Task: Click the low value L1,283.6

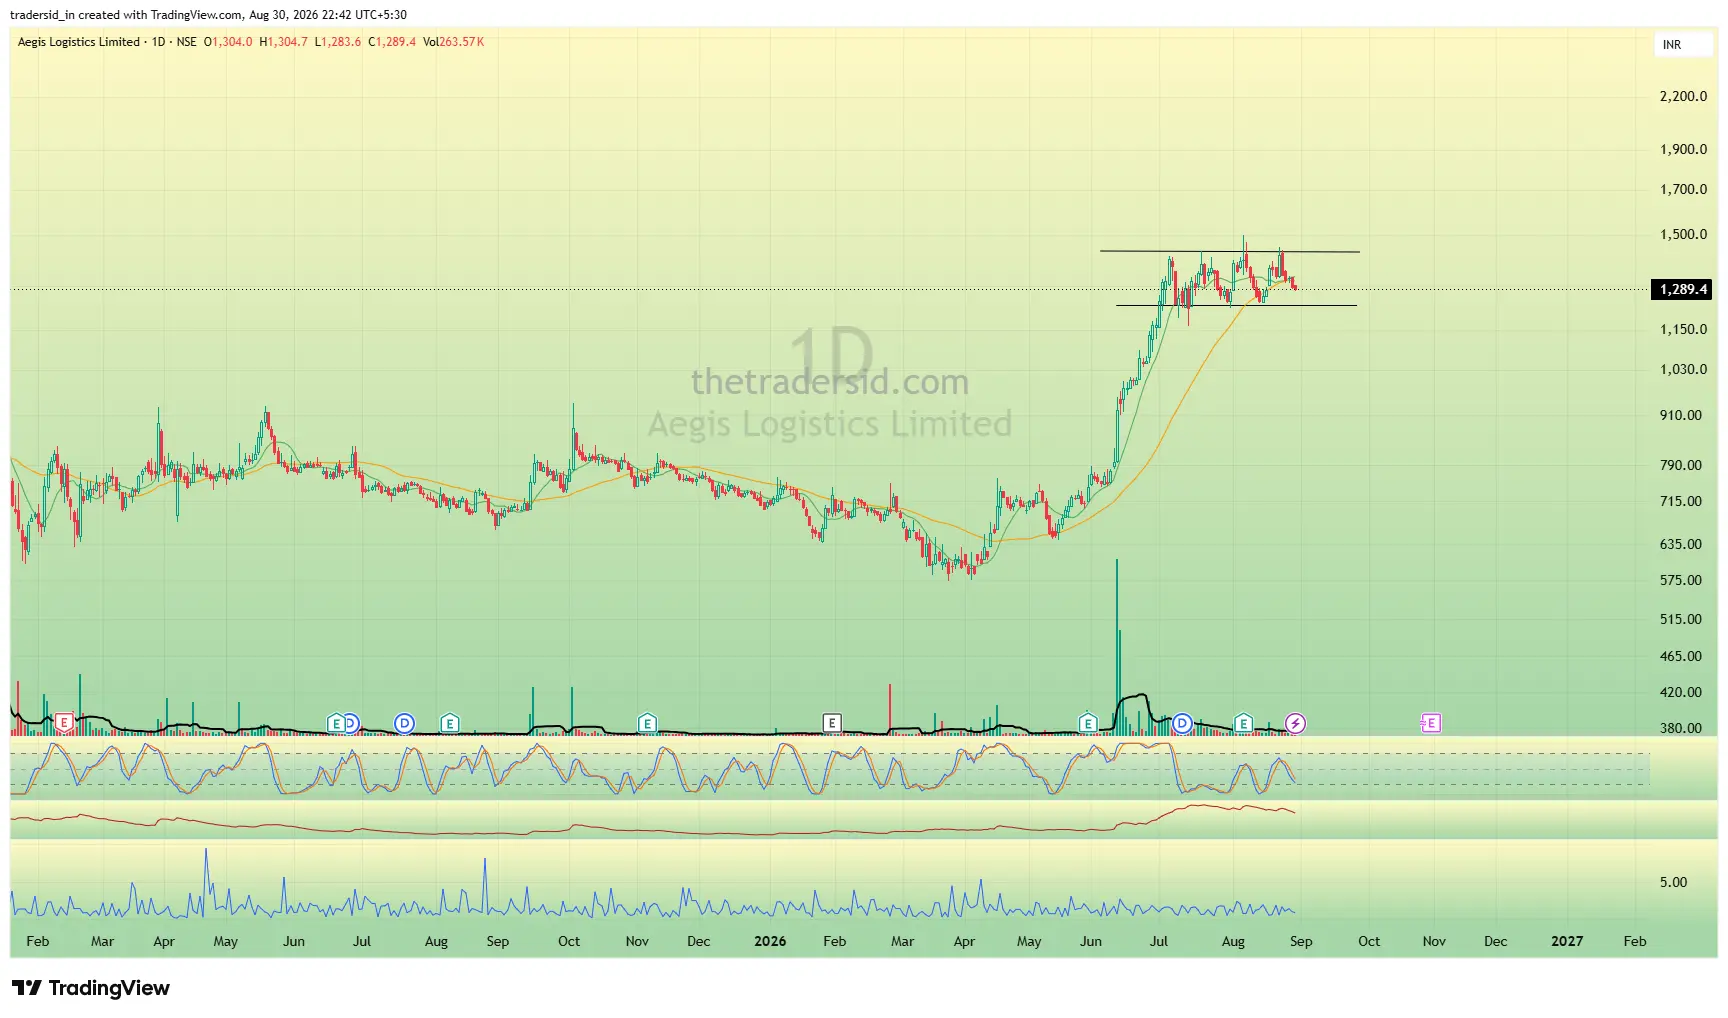Action: click(x=338, y=42)
